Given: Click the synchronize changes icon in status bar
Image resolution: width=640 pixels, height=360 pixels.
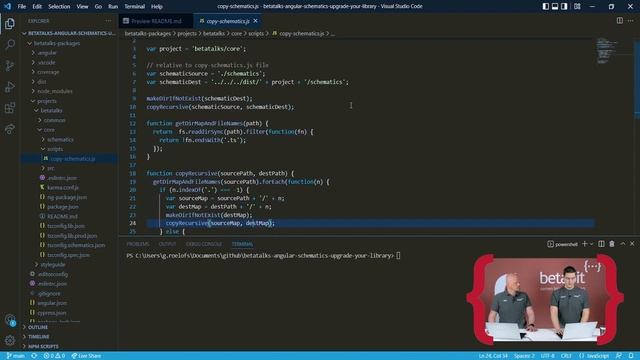Looking at the screenshot, I should (x=34, y=356).
